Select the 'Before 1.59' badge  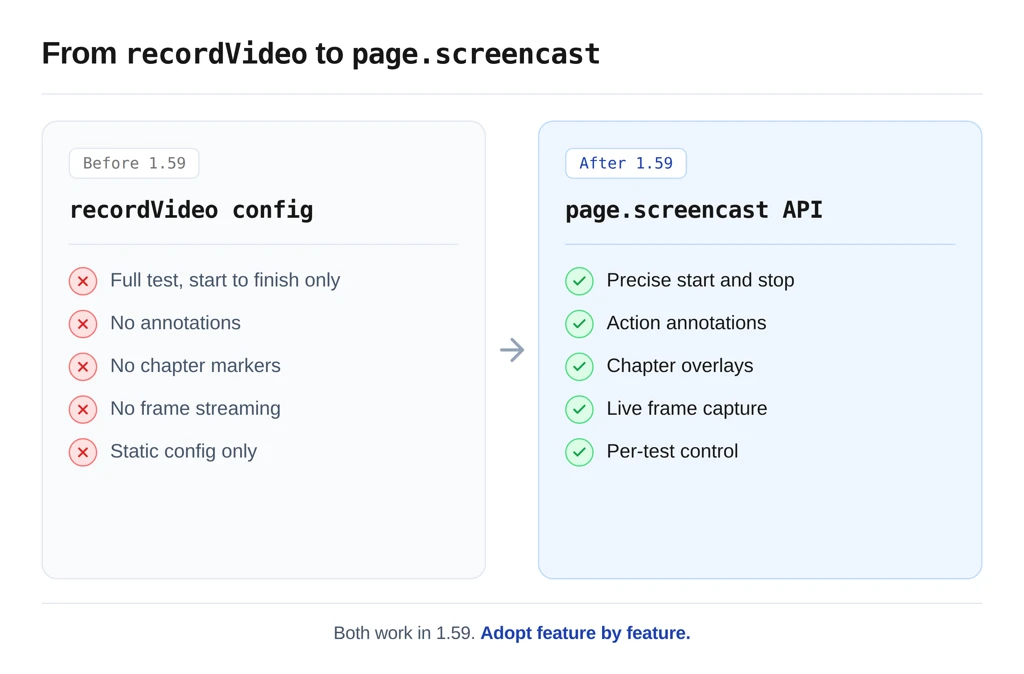(x=134, y=163)
